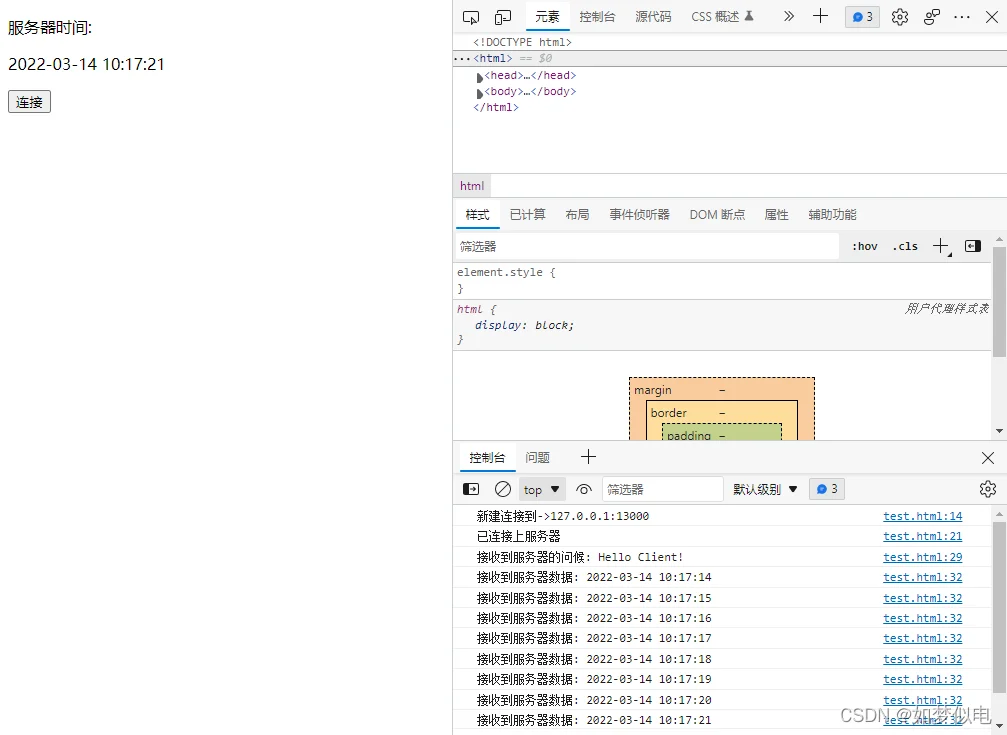Expand the <head> element node
Viewport: 1007px width, 735px height.
(480, 77)
